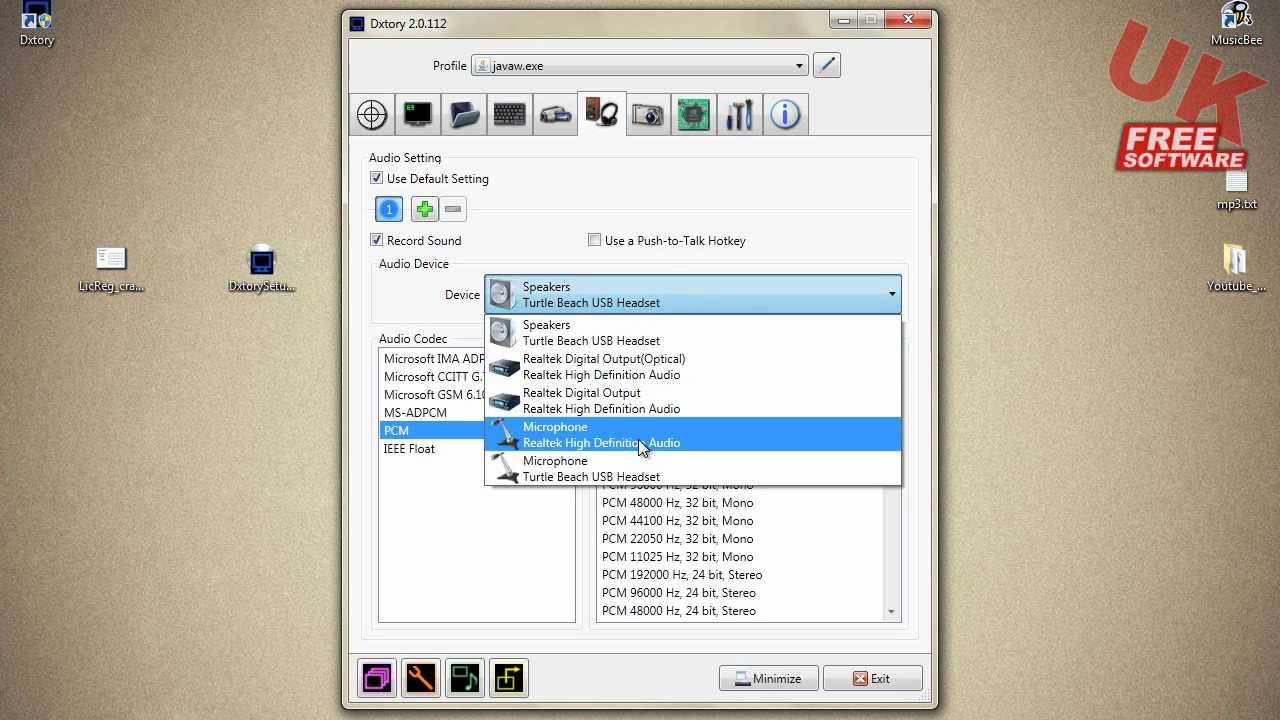1280x720 pixels.
Task: Open the Information tab icon
Action: pyautogui.click(x=786, y=115)
